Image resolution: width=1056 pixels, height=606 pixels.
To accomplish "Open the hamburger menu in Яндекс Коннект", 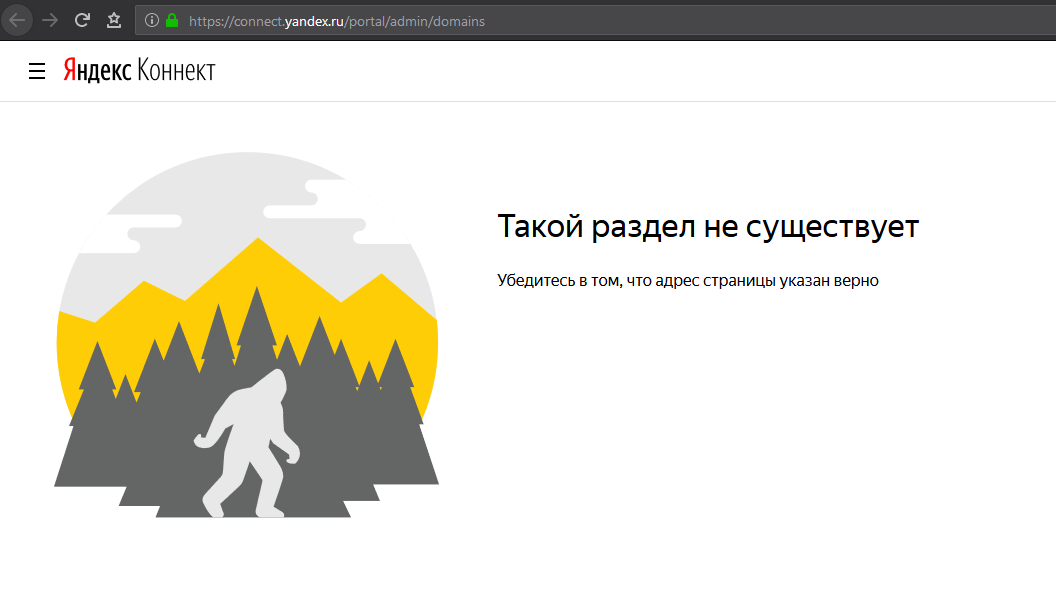I will [37, 71].
